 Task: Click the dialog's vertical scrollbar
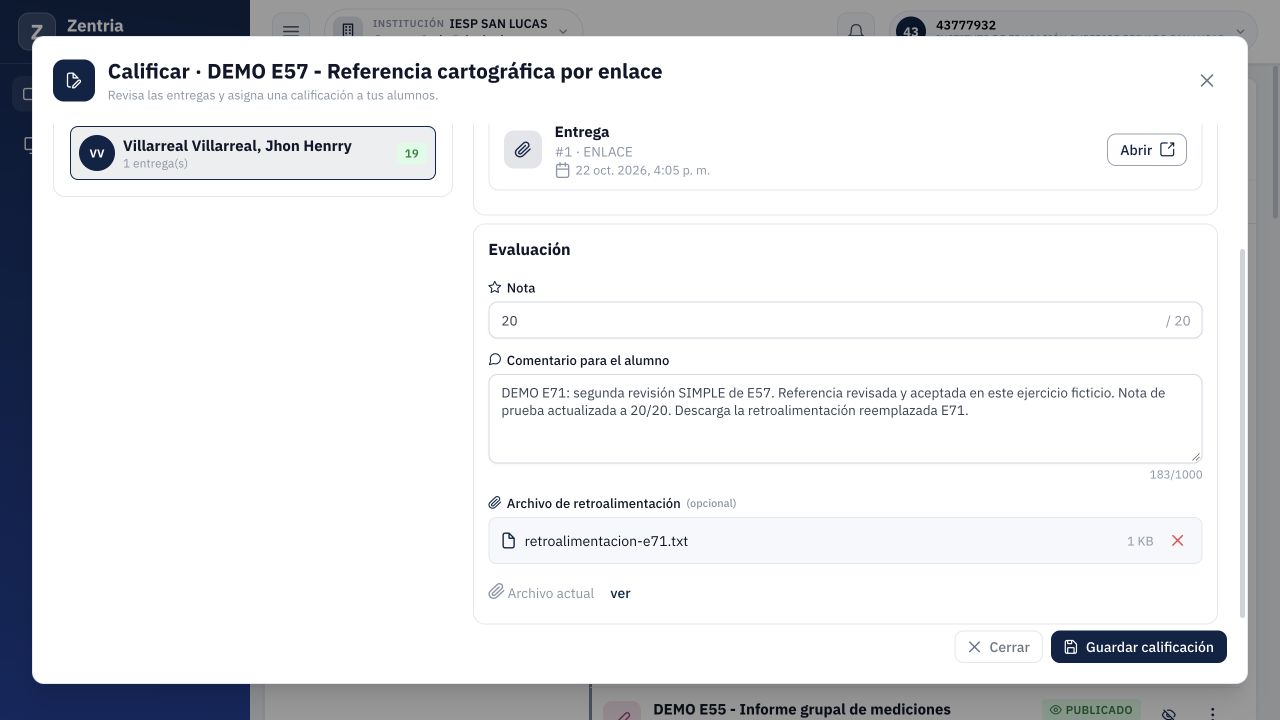(1243, 433)
